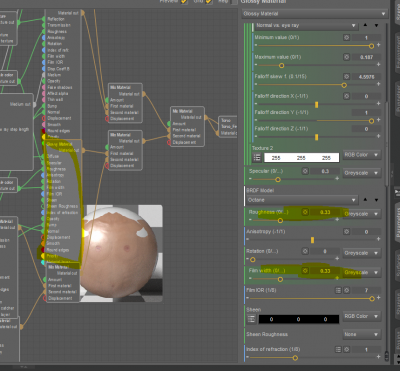This screenshot has width=400, height=371.
Task: Click the Anisotropy gear icon
Action: tap(347, 232)
